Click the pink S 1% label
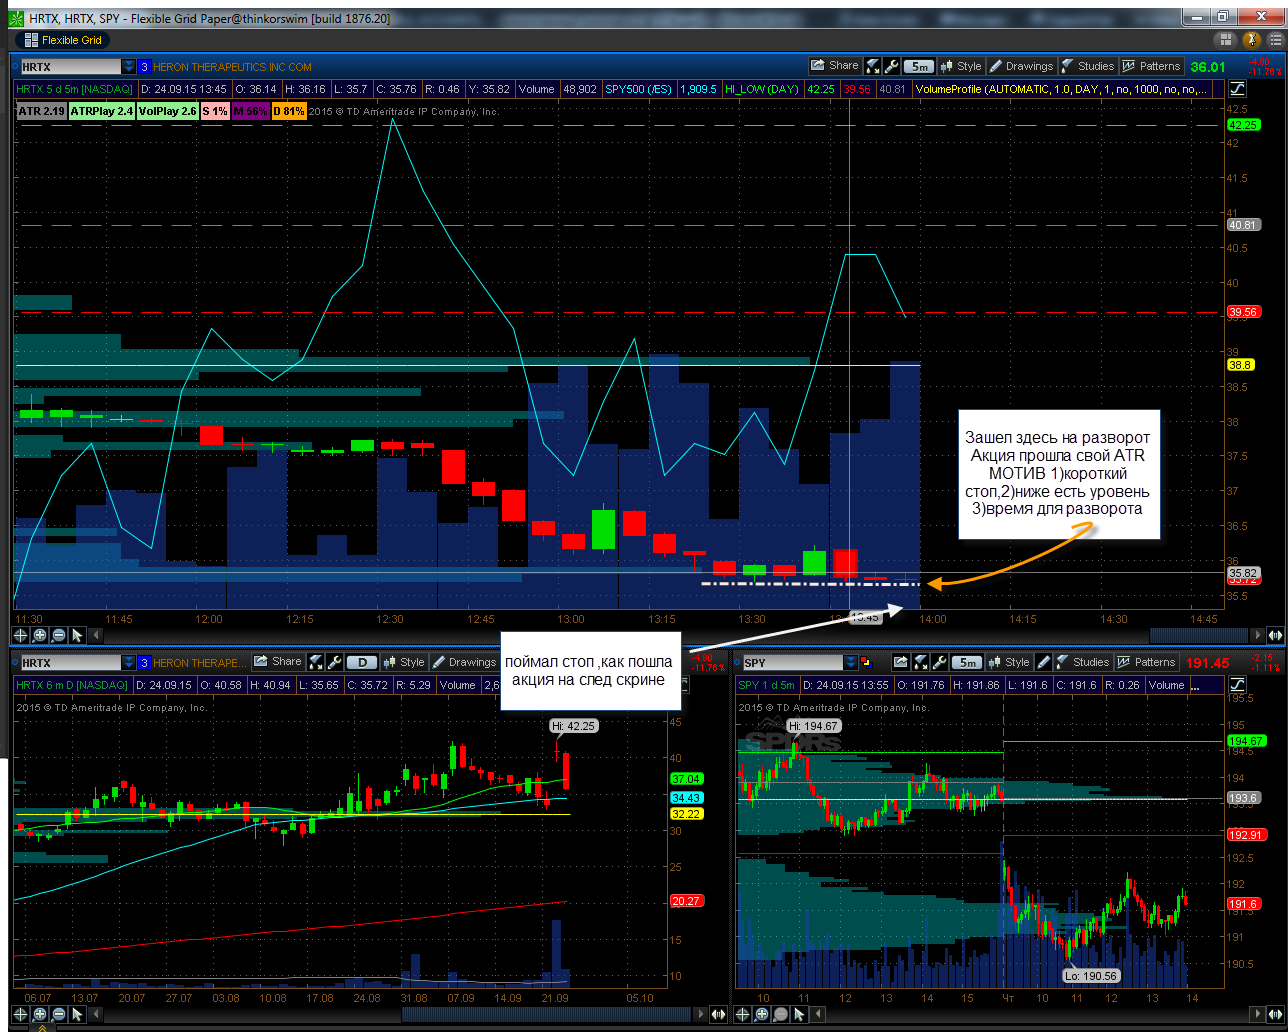 [215, 111]
